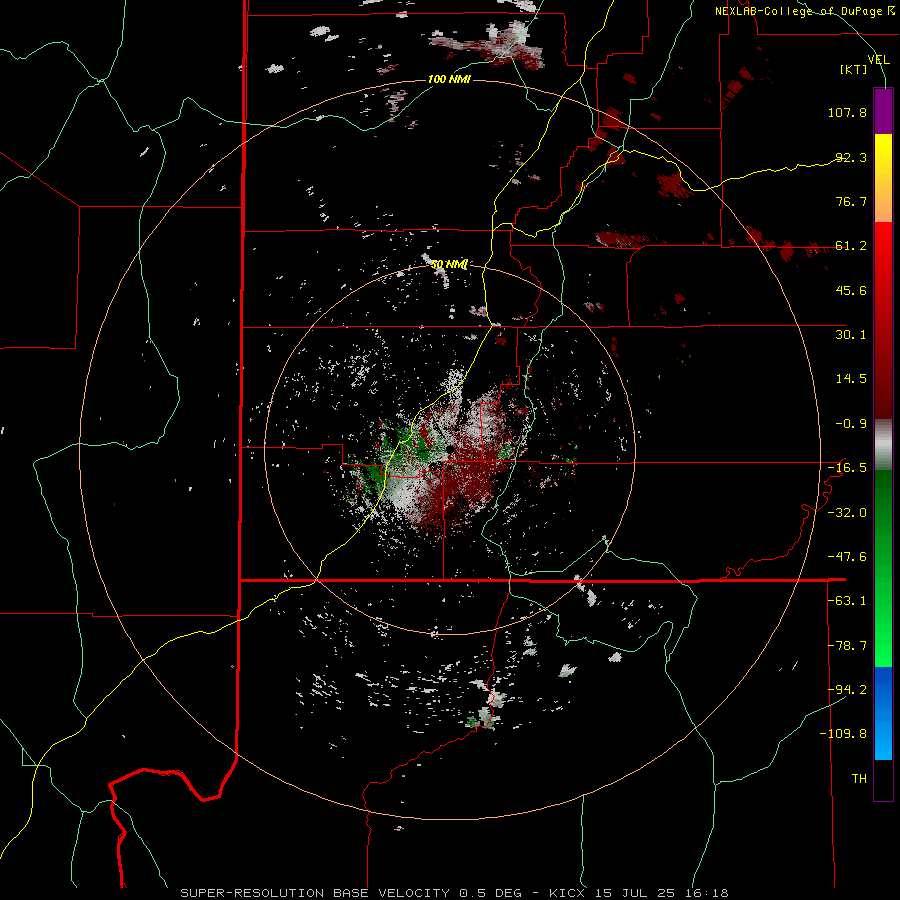Click the -0.9 velocity scale value
Screen dimensions: 900x900
(x=851, y=424)
